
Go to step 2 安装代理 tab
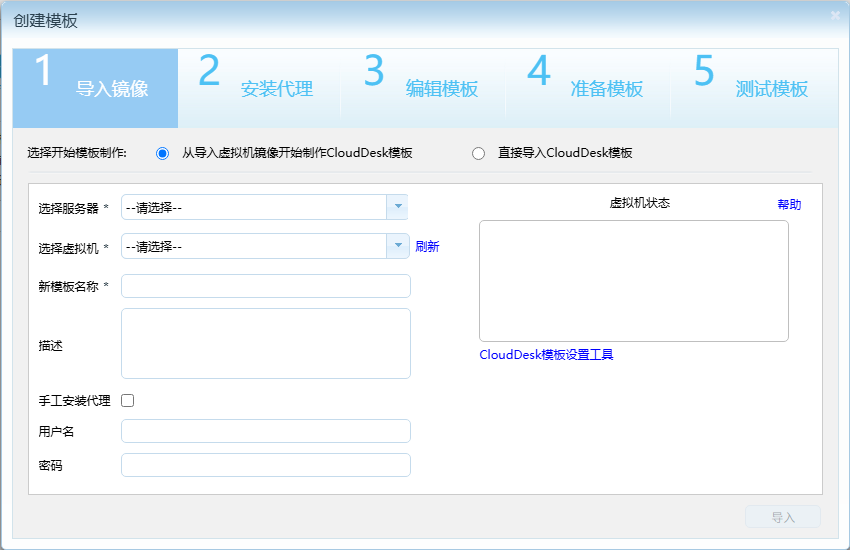coord(260,88)
